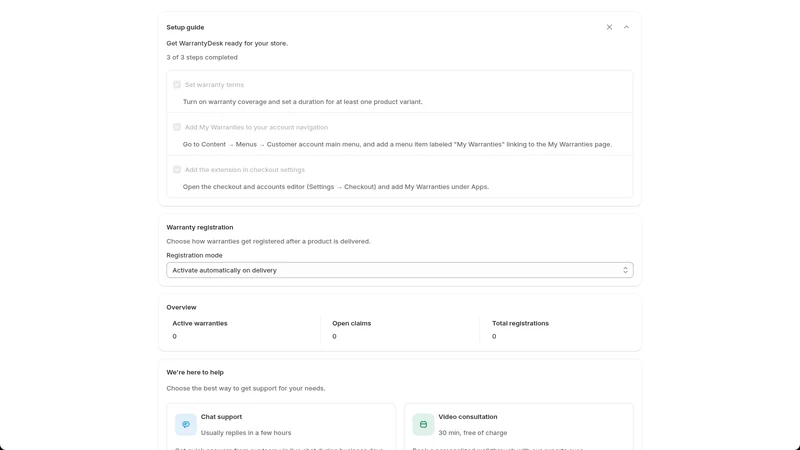Click the up/down arrows on Registration mode select
Screen dimensions: 800x450
[x=625, y=270]
